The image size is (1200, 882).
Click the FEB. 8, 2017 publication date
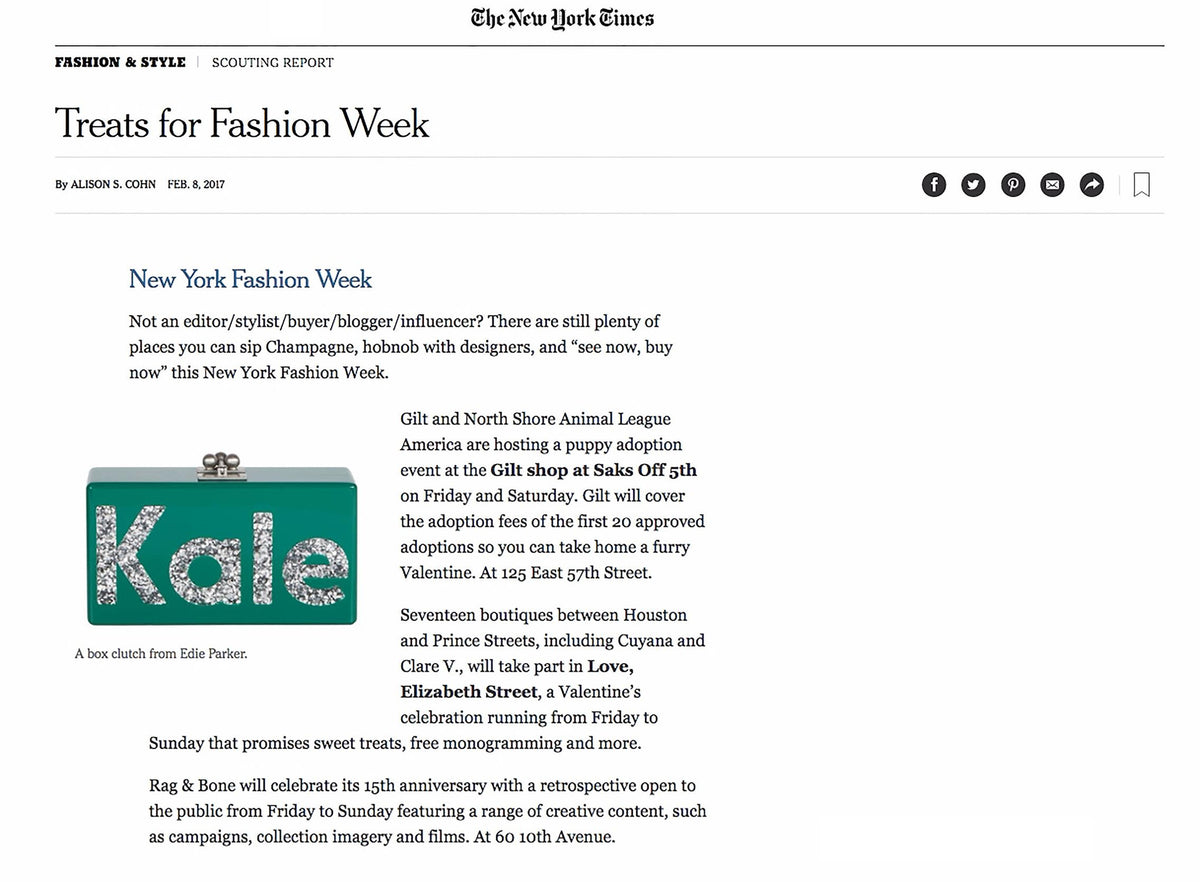pyautogui.click(x=197, y=184)
